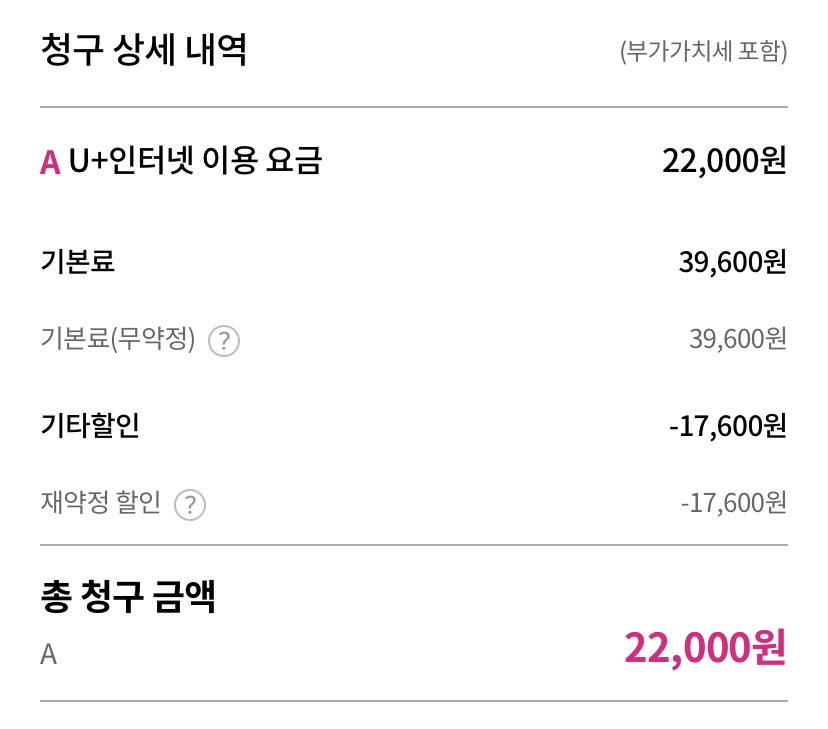Click the 재약정 할인 item text
Viewport: 828px width, 729px height.
(x=100, y=503)
